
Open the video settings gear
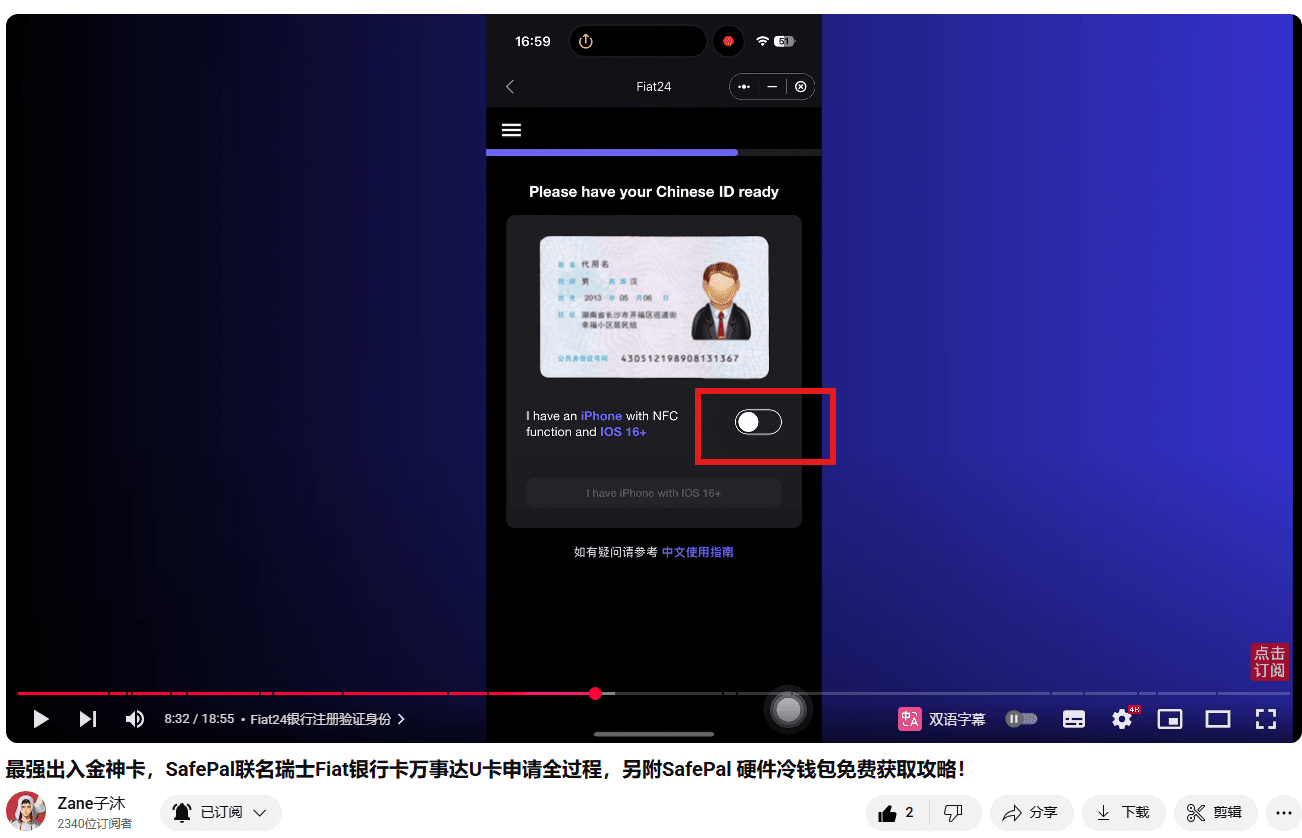(1123, 719)
